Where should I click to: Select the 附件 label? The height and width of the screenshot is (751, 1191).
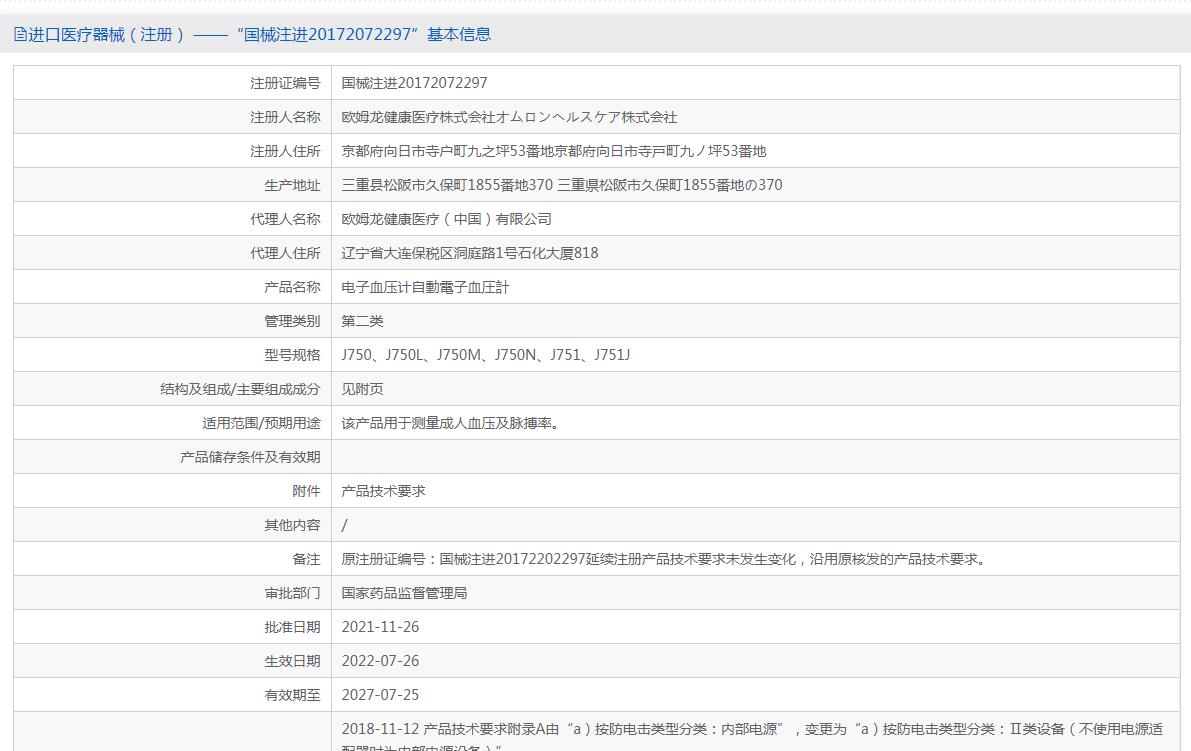tap(306, 491)
